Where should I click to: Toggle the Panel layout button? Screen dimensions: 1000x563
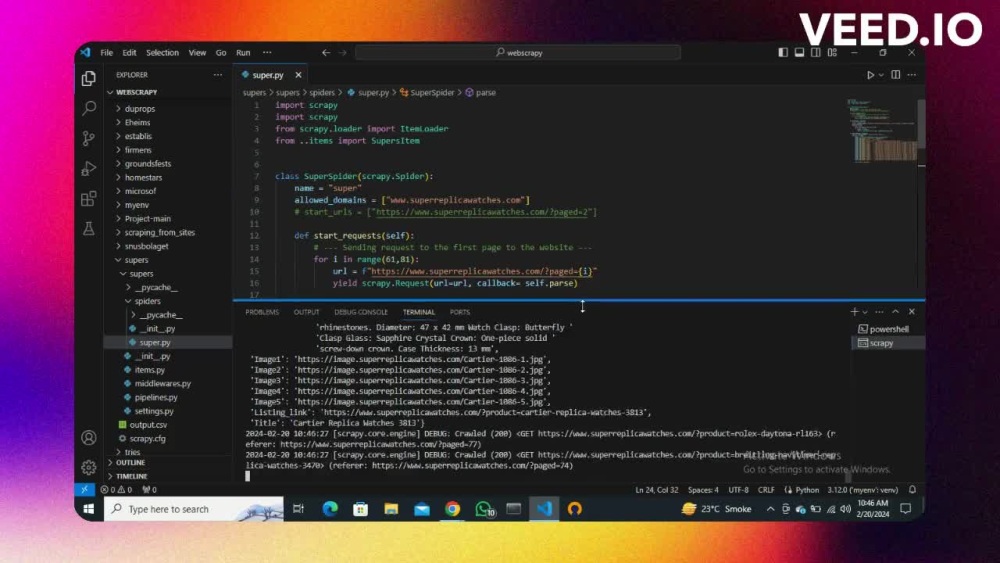[799, 53]
